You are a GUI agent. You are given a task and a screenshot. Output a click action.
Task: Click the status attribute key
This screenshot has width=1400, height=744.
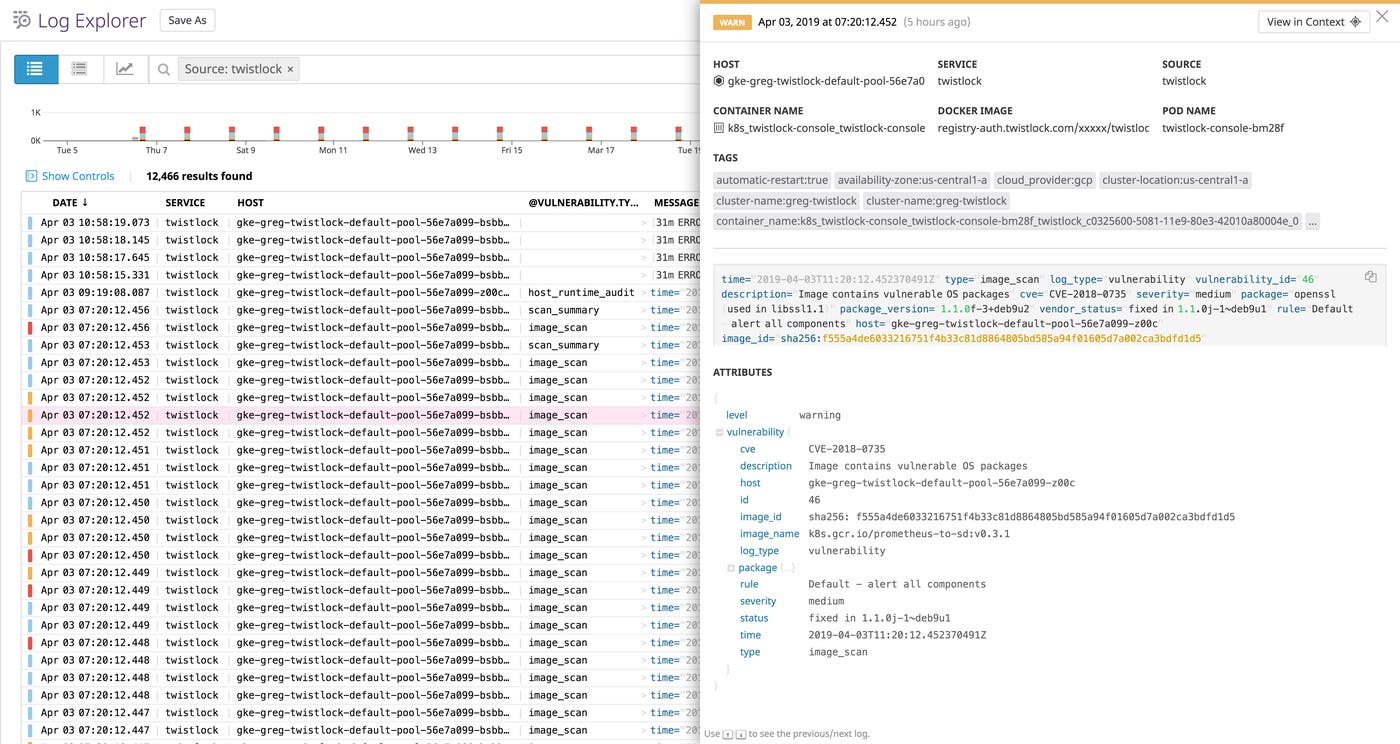754,618
